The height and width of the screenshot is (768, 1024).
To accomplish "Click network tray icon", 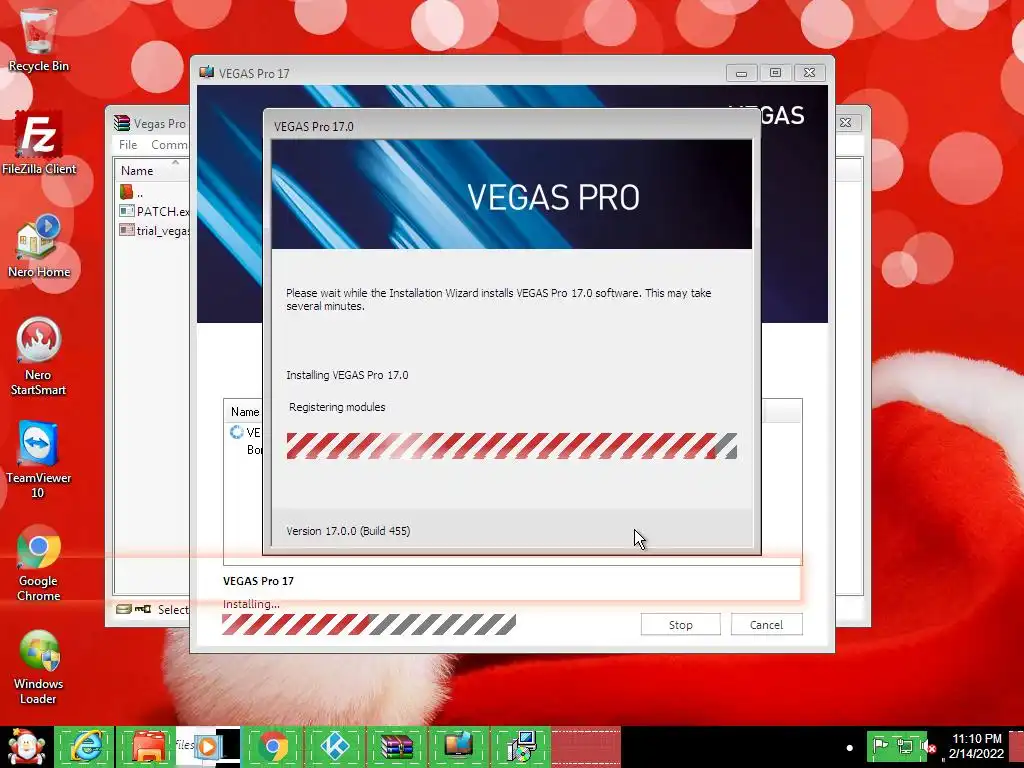I will 904,746.
